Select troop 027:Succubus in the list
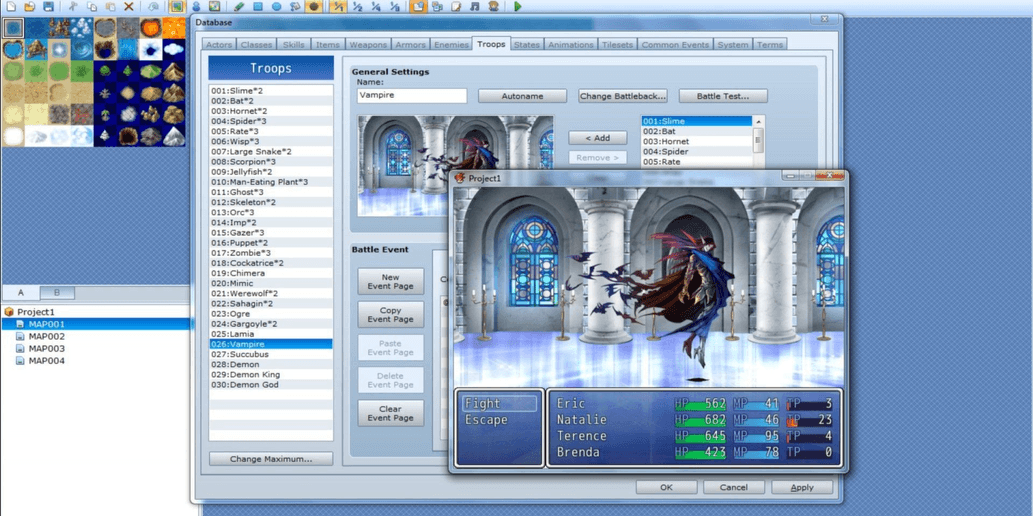This screenshot has height=516, width=1033. coord(271,354)
